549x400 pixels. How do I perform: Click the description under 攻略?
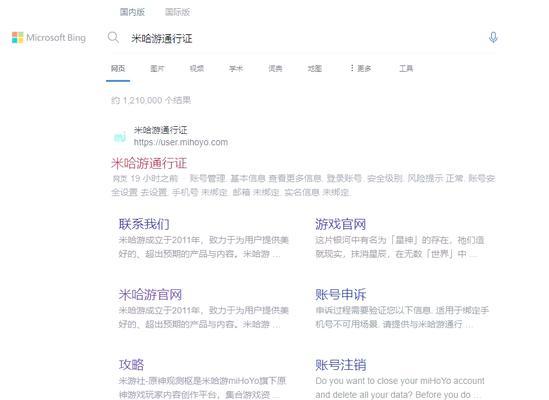202,388
